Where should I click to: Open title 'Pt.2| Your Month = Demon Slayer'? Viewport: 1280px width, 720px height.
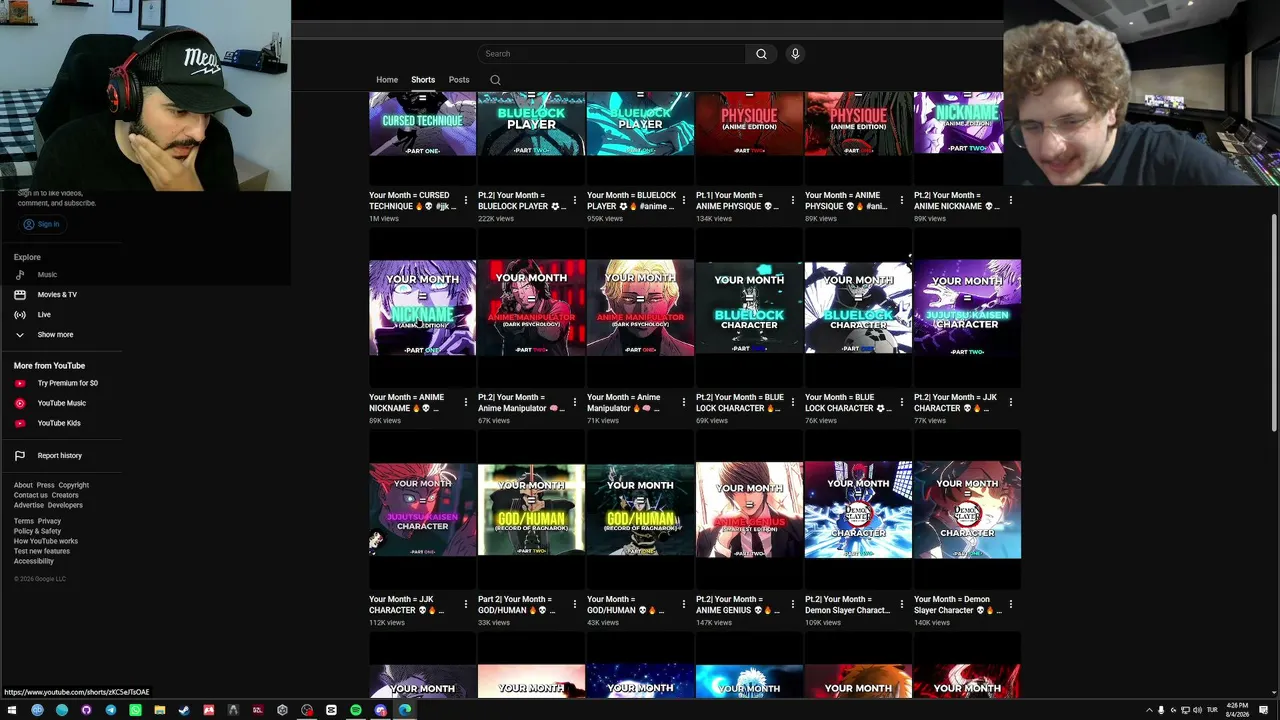848,605
